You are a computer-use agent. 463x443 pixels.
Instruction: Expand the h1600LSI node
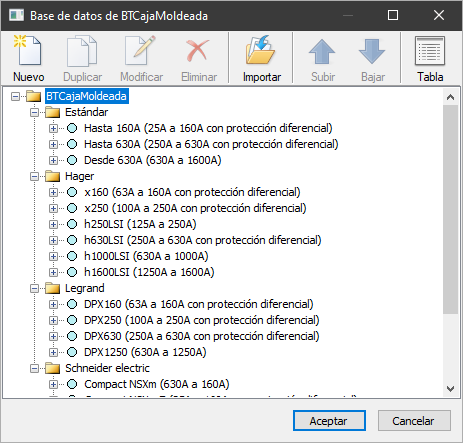pyautogui.click(x=53, y=273)
